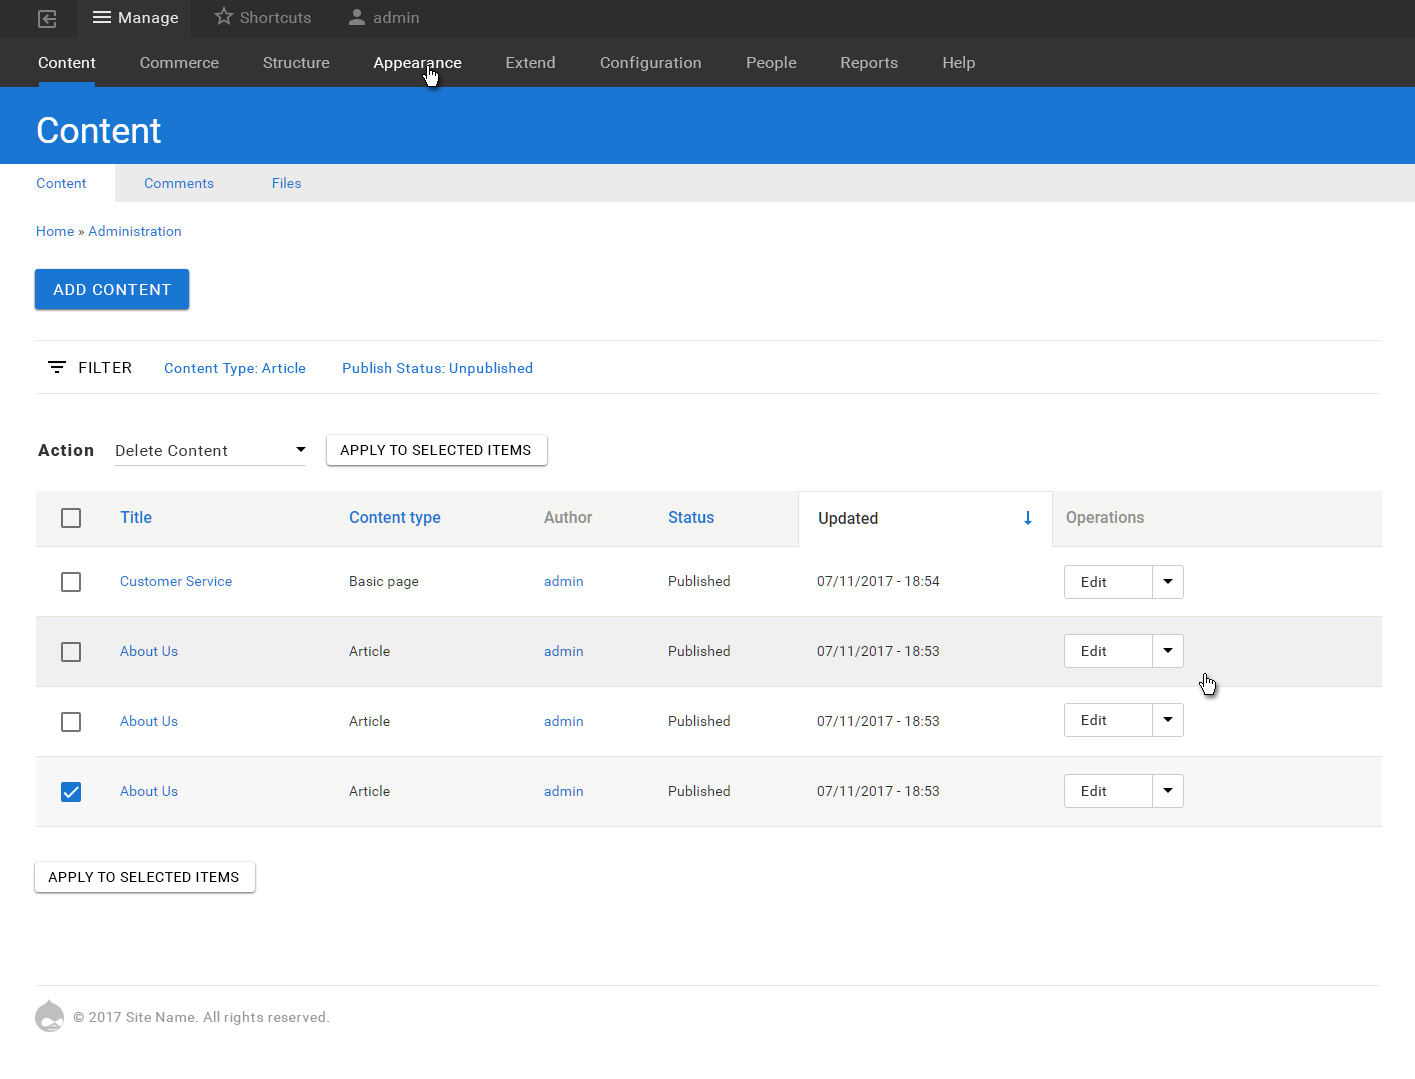1415x1079 pixels.
Task: Open the Configuration menu item
Action: [x=650, y=62]
